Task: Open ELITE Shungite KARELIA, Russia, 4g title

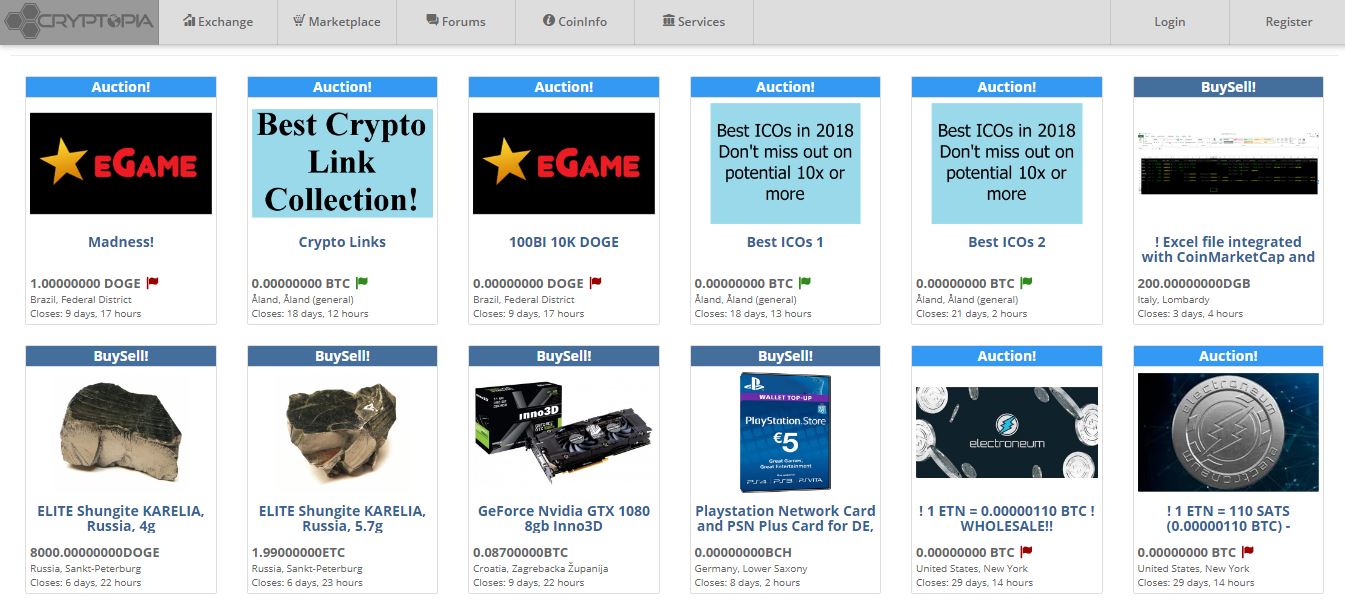Action: pos(121,518)
